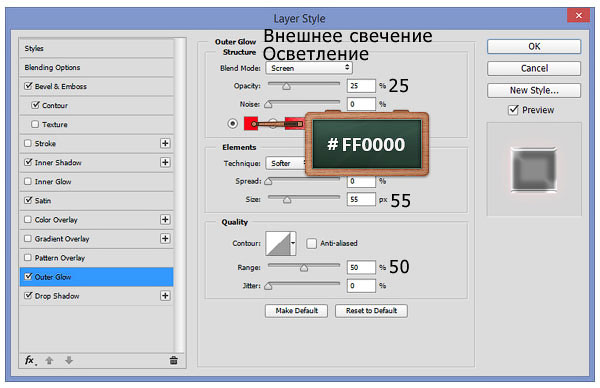Add another Color Overlay with plus icon
This screenshot has width=600, height=388.
click(165, 219)
